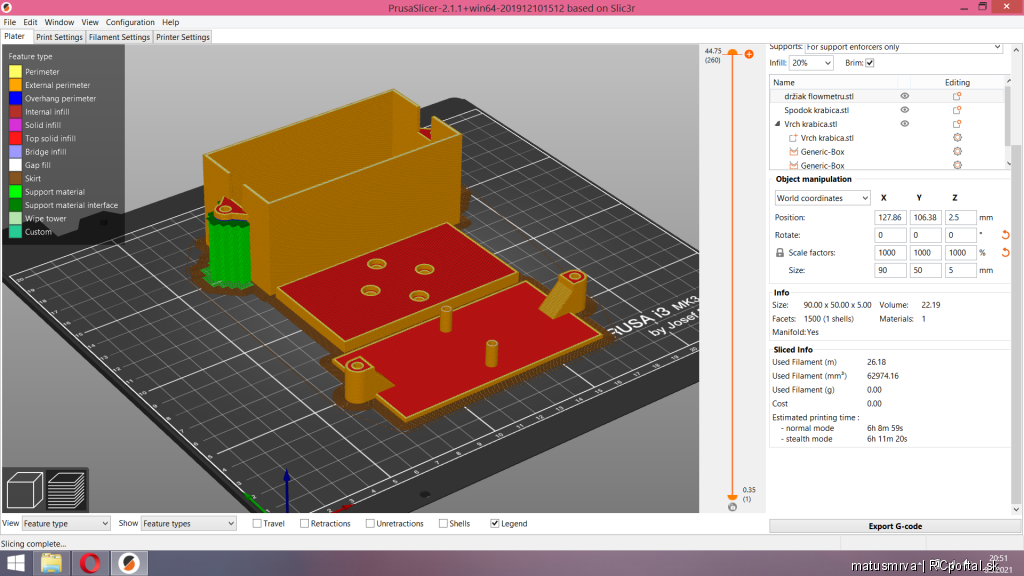The width and height of the screenshot is (1024, 576).
Task: Click upper layer slider thumb at 44.75
Action: click(x=732, y=52)
